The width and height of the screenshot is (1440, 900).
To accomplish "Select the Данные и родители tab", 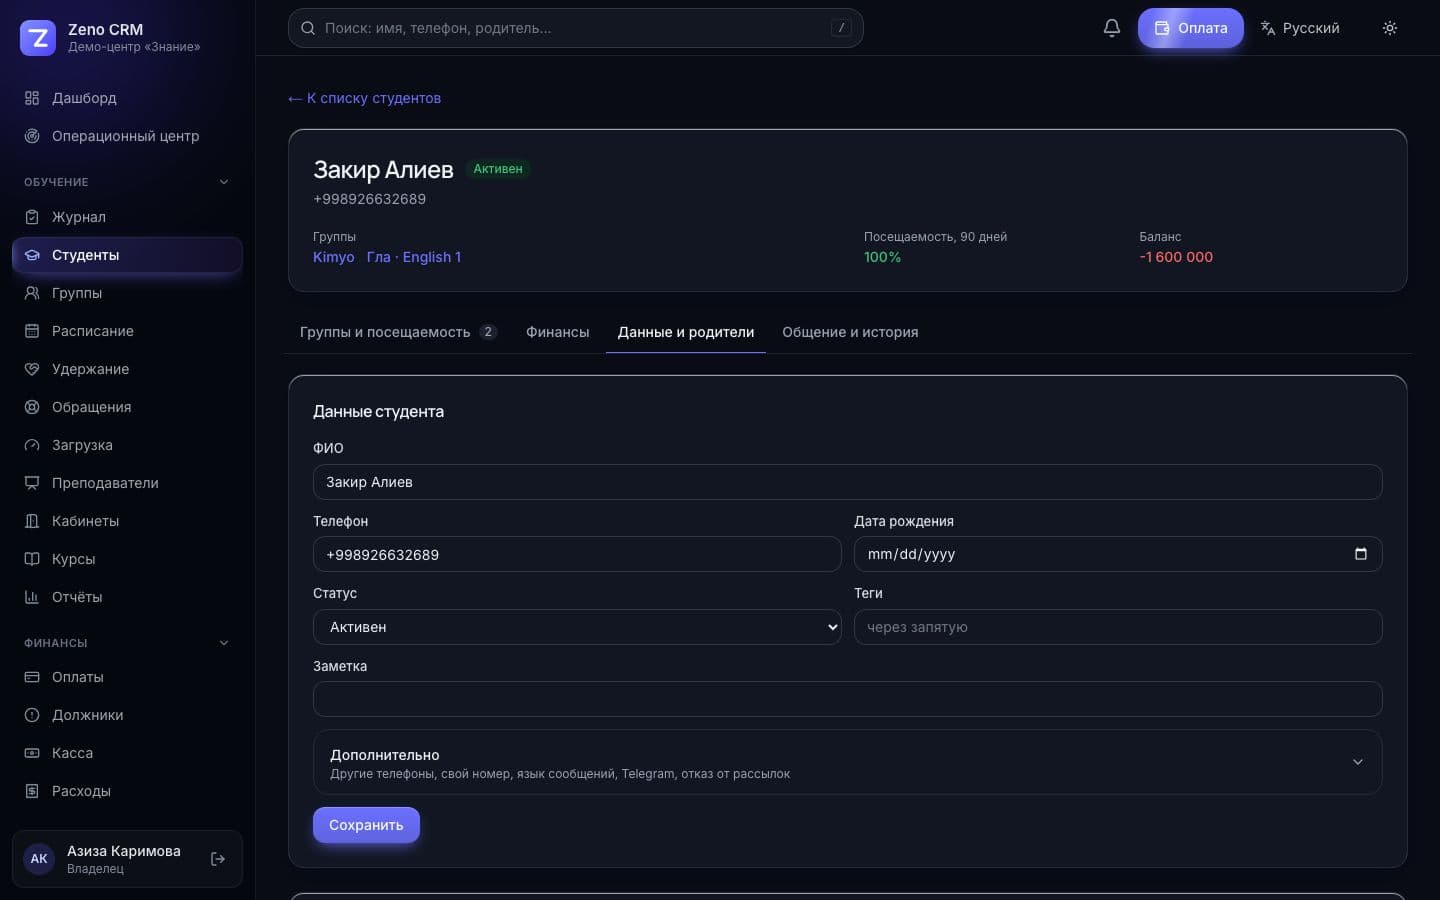I will (x=686, y=332).
